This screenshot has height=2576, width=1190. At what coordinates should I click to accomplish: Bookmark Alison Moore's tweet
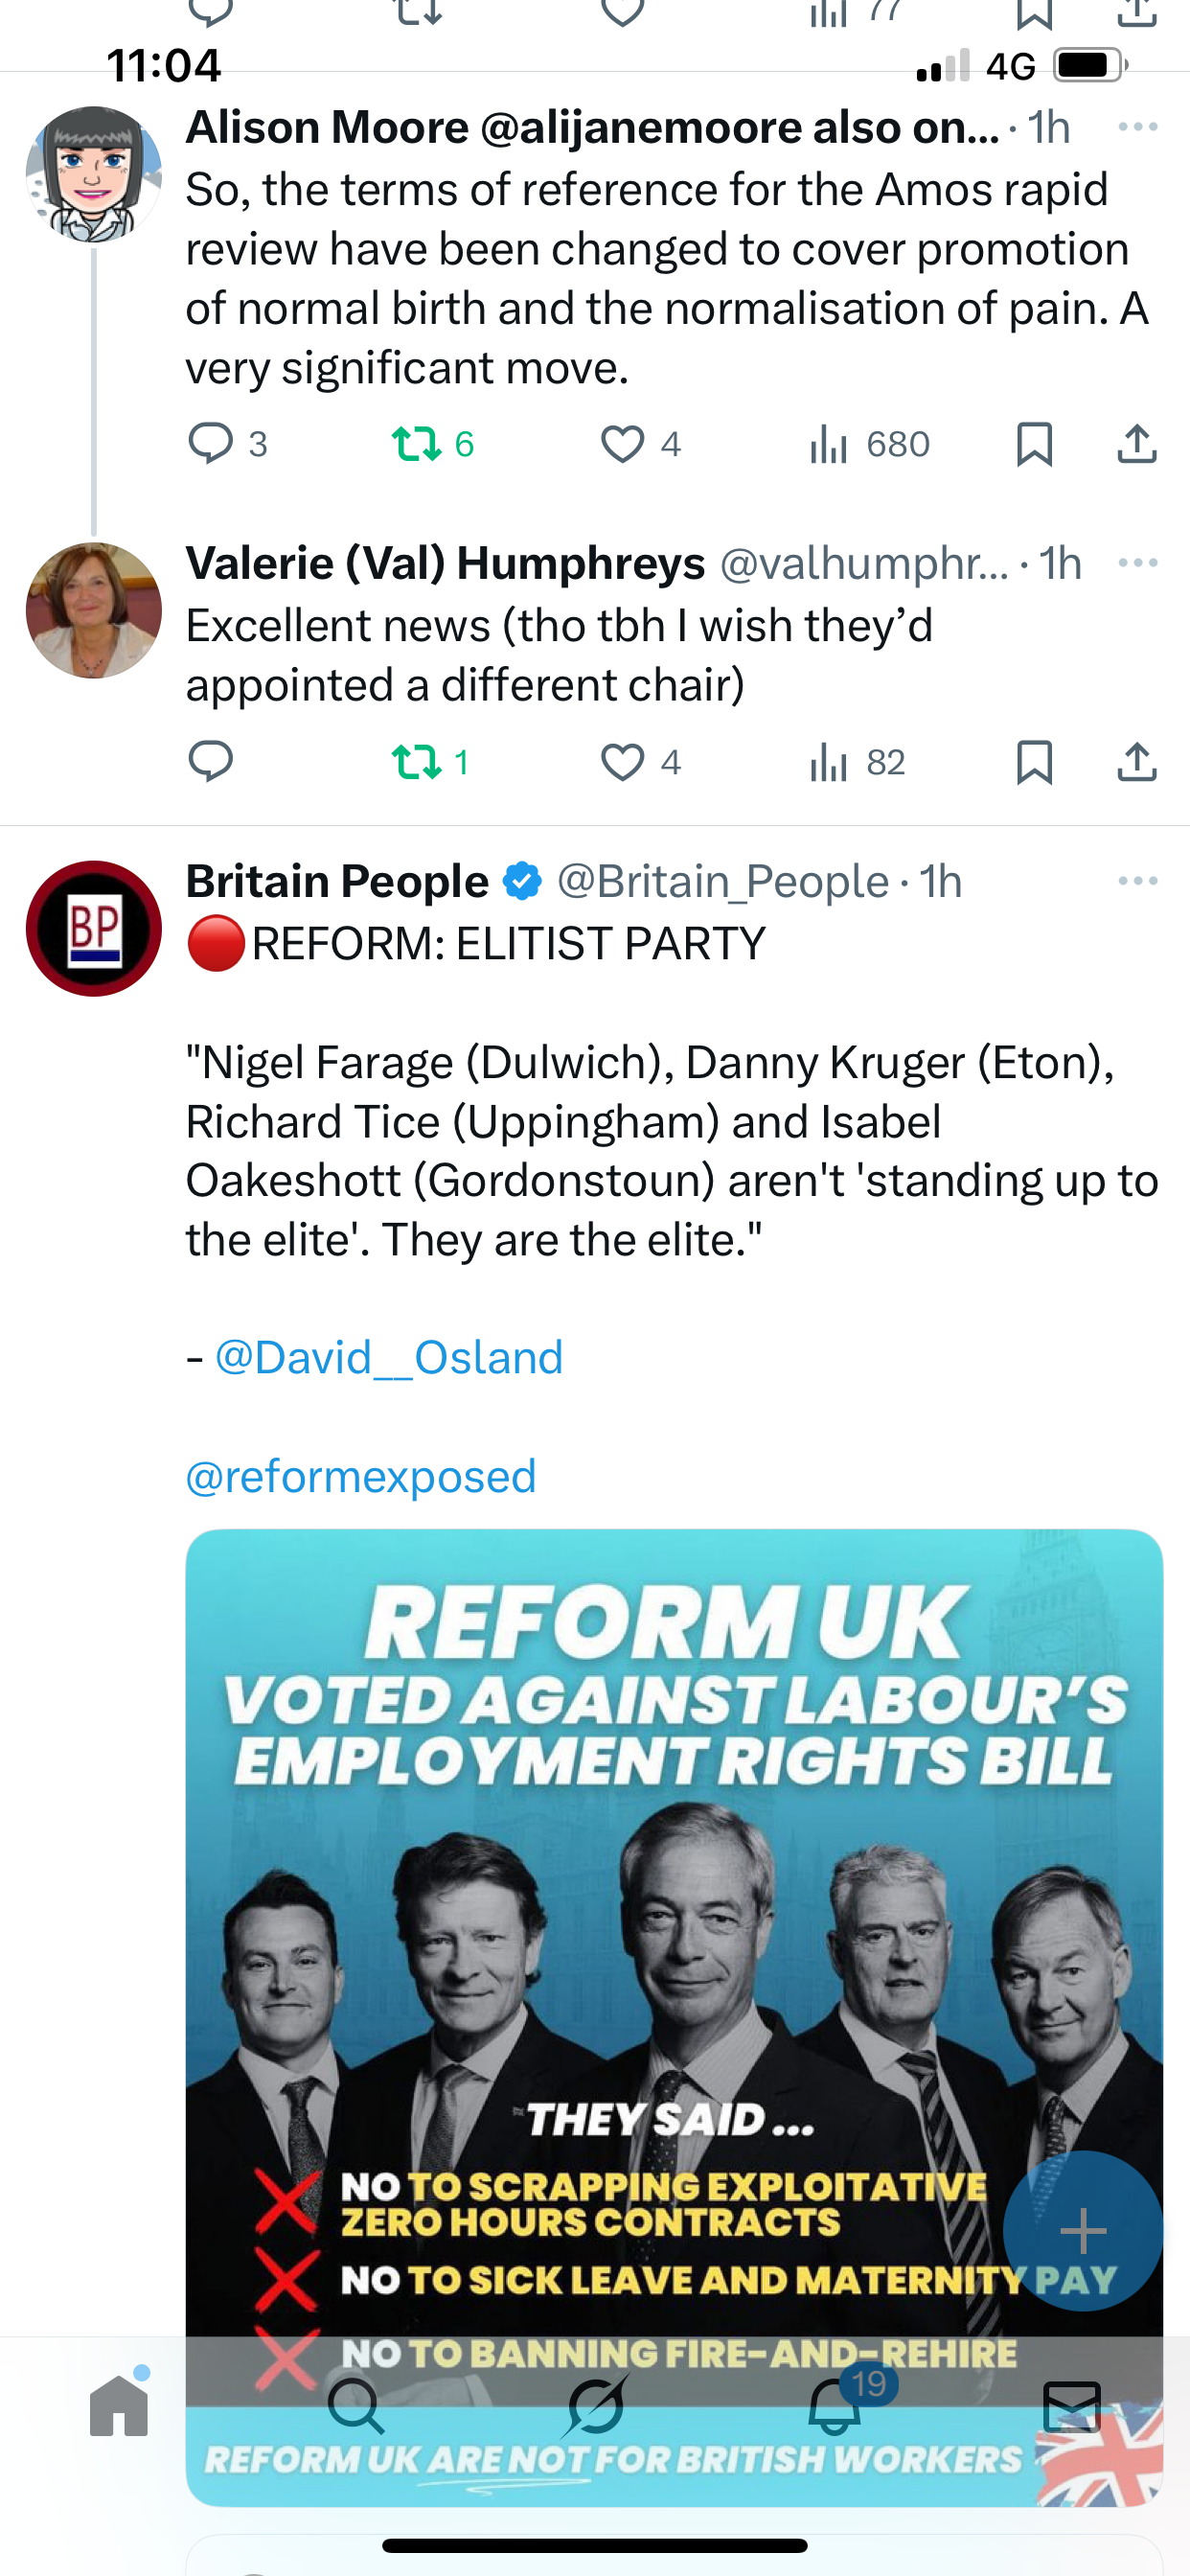1034,444
